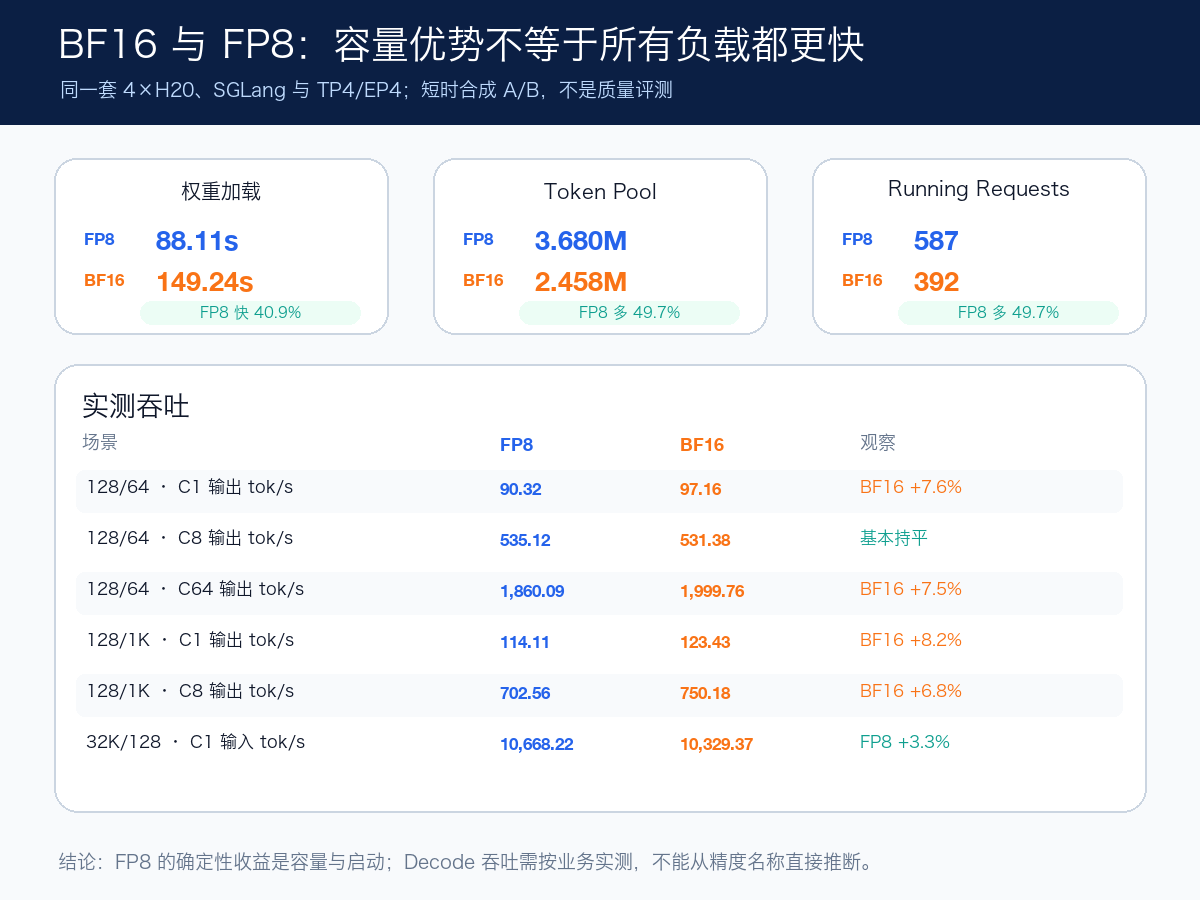Select the FP8 value 88.11s

[197, 241]
